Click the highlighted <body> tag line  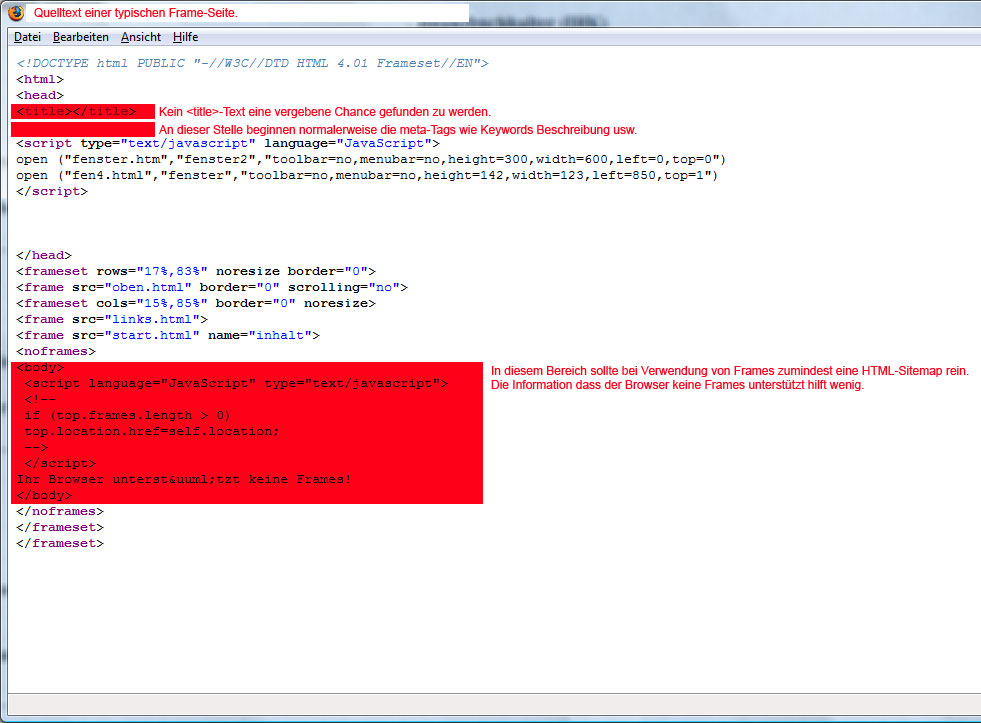point(40,367)
